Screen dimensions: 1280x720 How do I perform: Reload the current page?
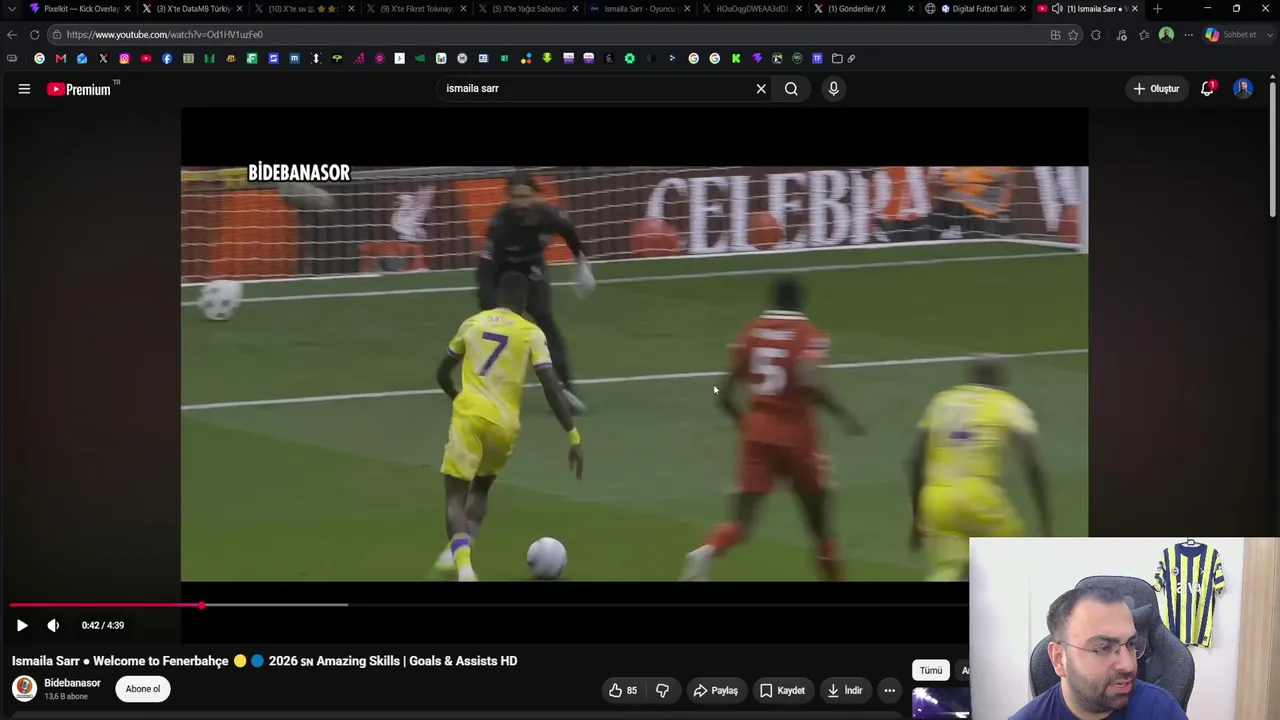tap(34, 35)
